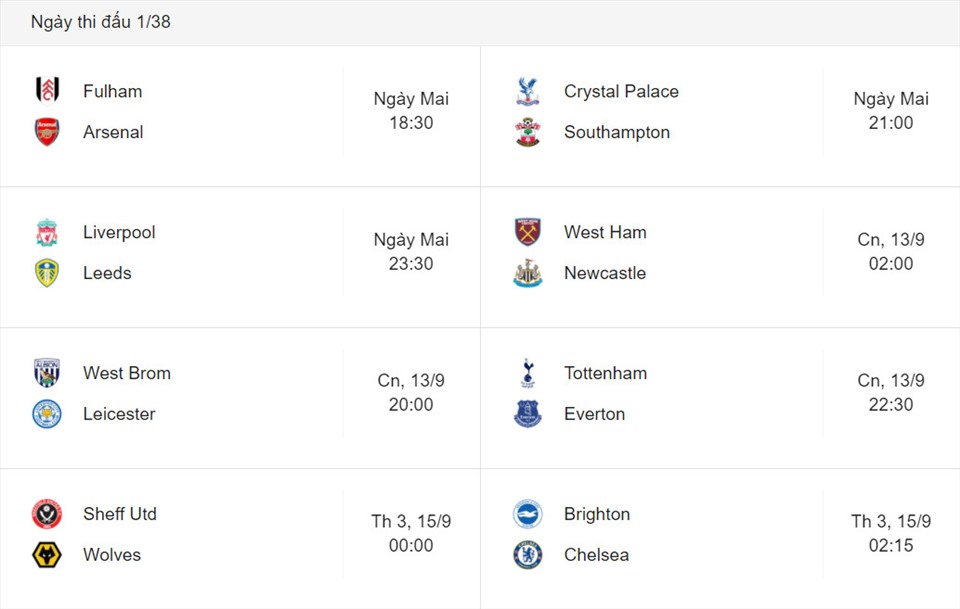Click the Ngày thi đấu 1/38 header
This screenshot has width=960, height=609.
tap(101, 22)
